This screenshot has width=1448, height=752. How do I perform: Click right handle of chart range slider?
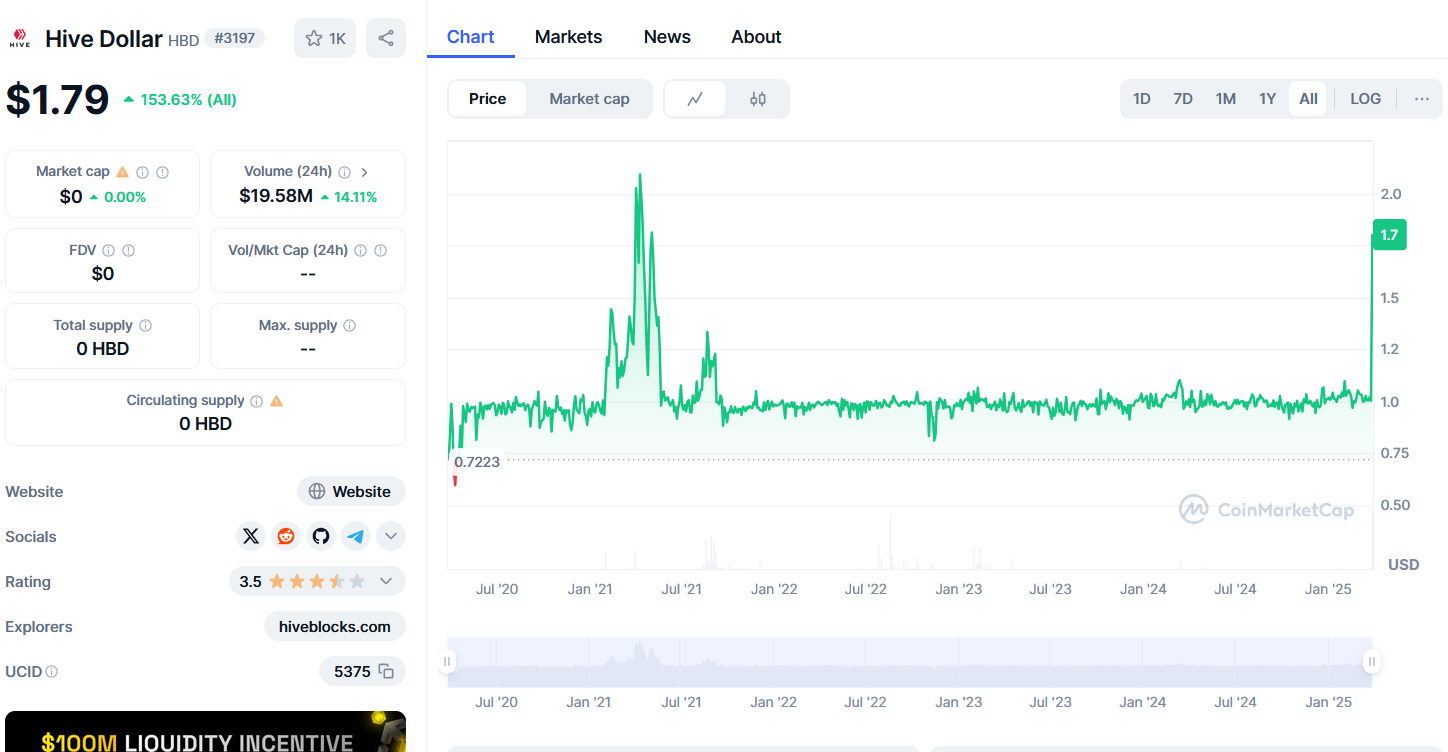click(1372, 661)
